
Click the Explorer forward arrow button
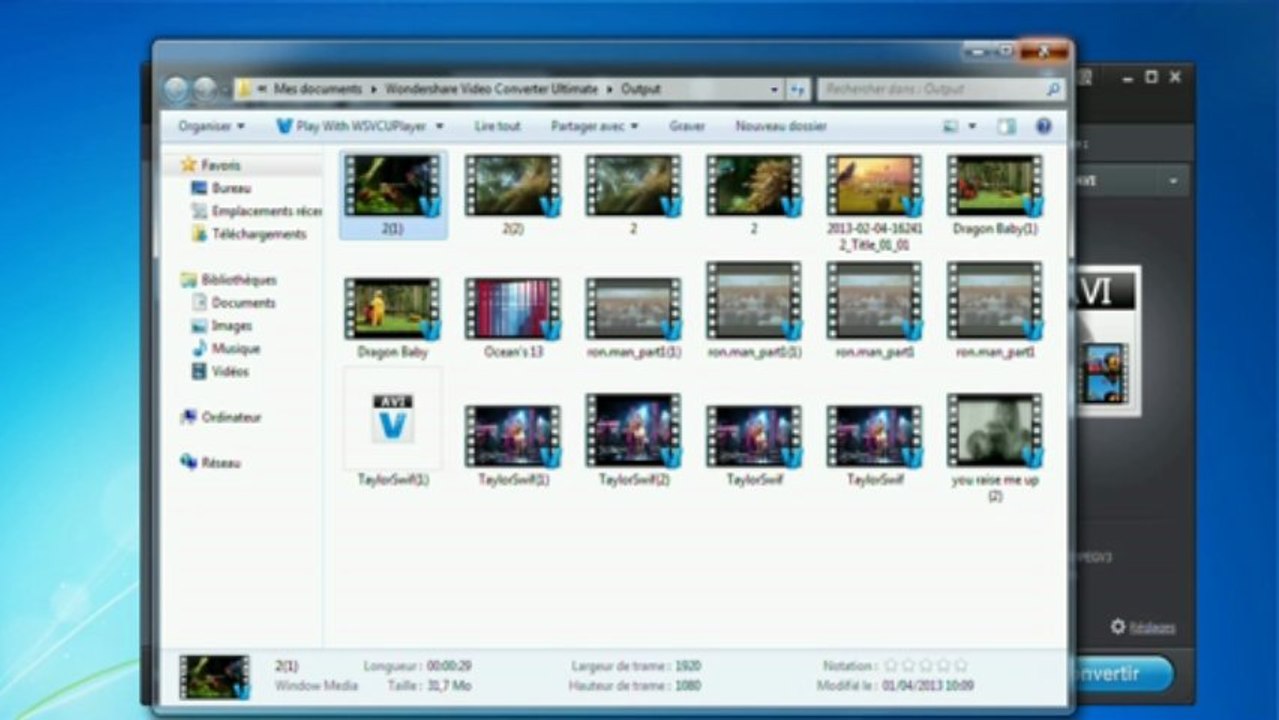(205, 90)
